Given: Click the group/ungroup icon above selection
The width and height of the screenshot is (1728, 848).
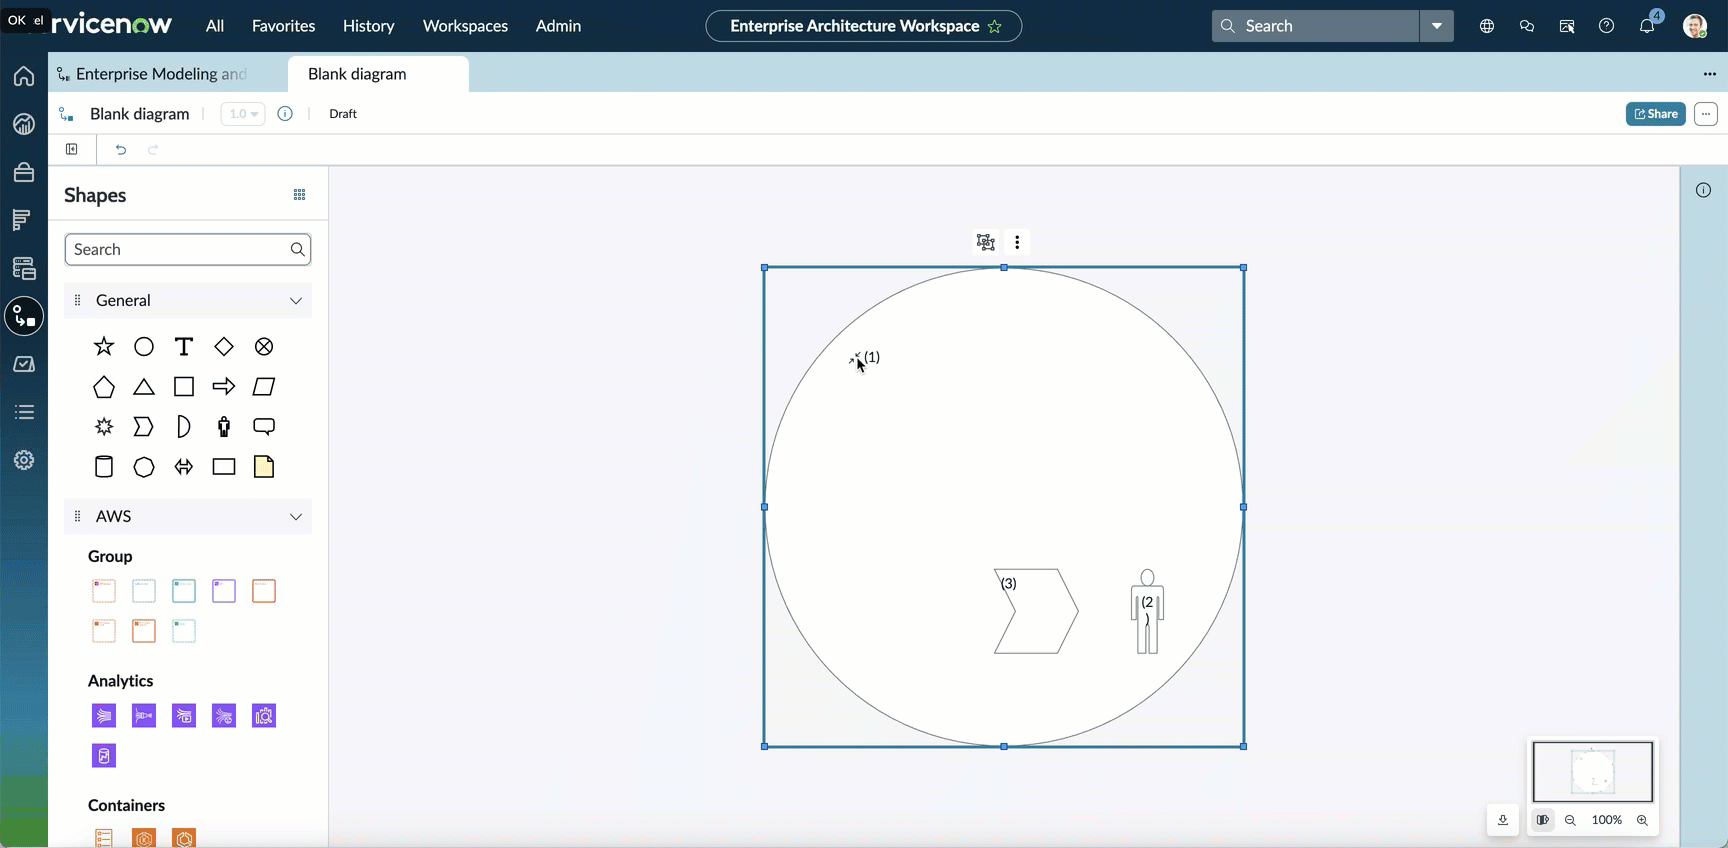Looking at the screenshot, I should pyautogui.click(x=986, y=242).
